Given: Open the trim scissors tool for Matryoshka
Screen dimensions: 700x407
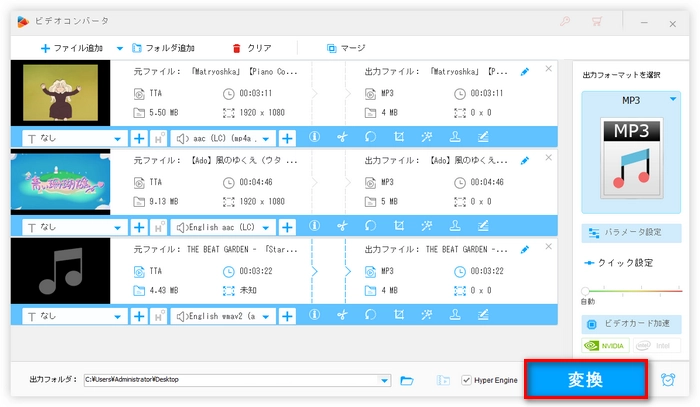Looking at the screenshot, I should (342, 137).
